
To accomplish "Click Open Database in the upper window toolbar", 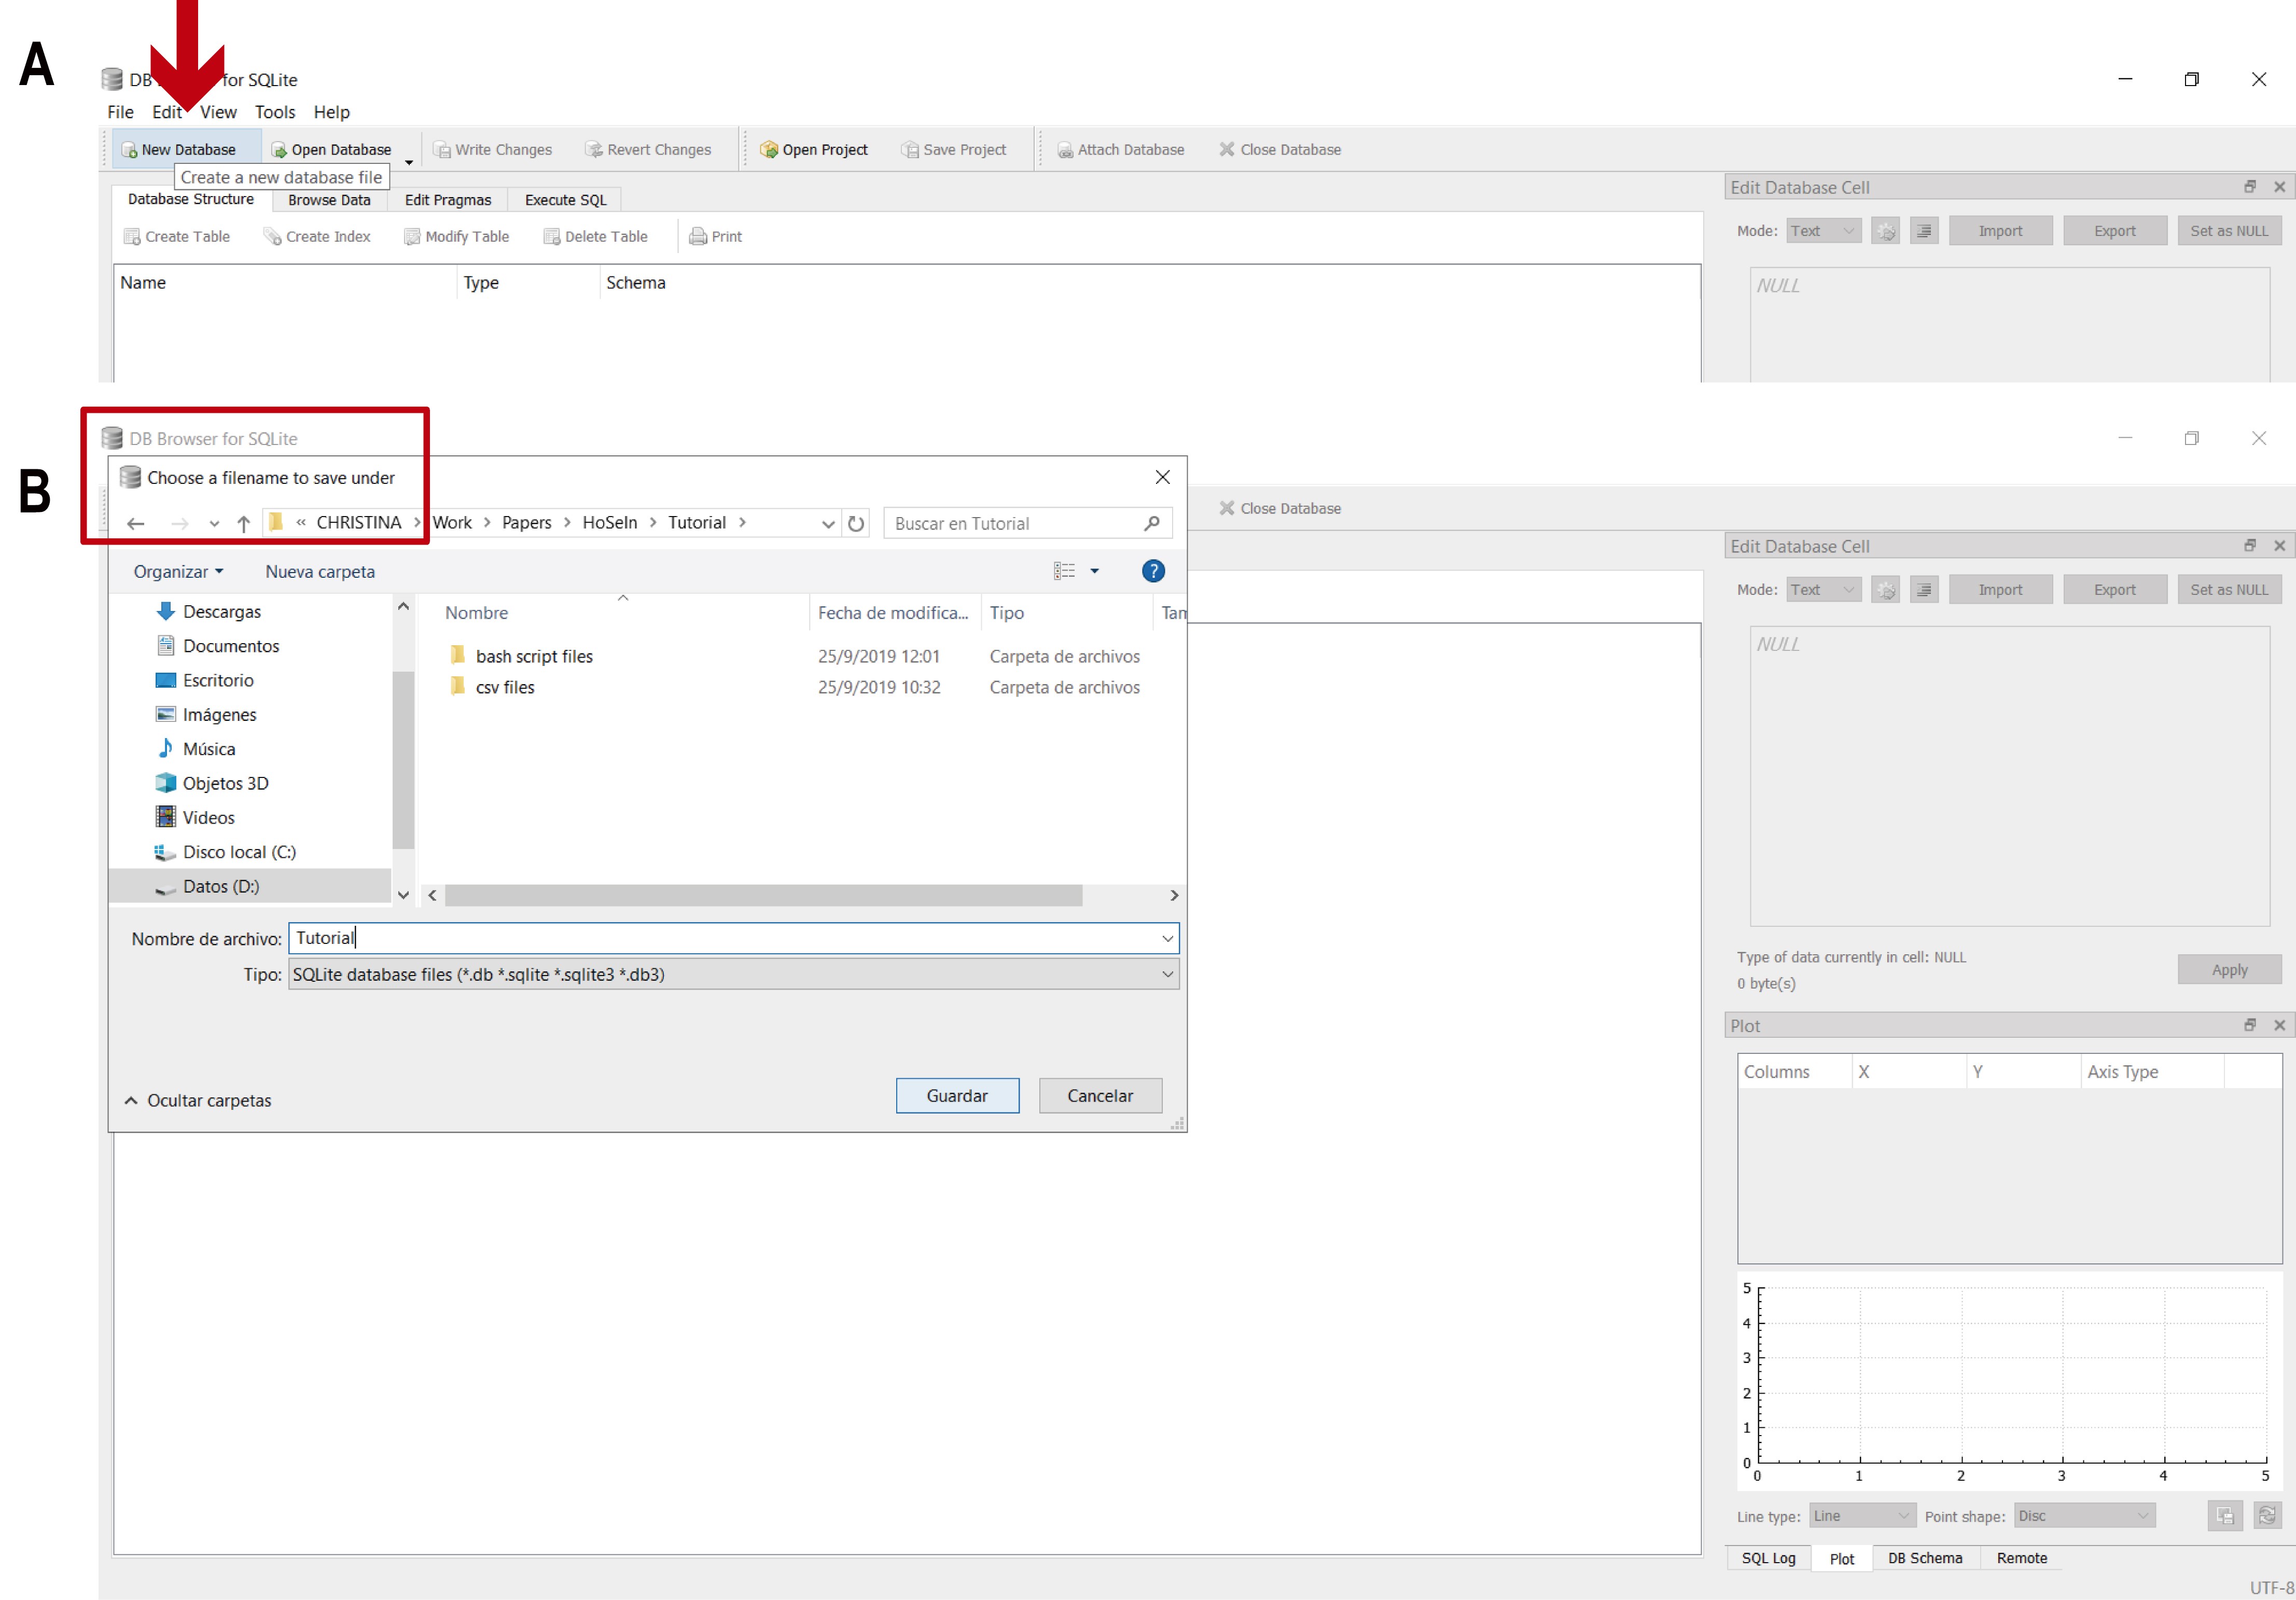I will click(331, 150).
